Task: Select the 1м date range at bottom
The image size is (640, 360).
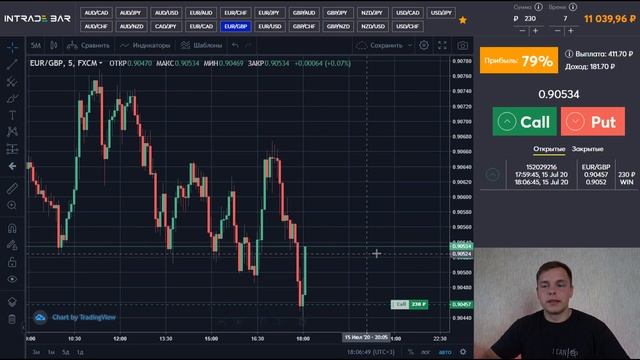Action: coord(51,352)
